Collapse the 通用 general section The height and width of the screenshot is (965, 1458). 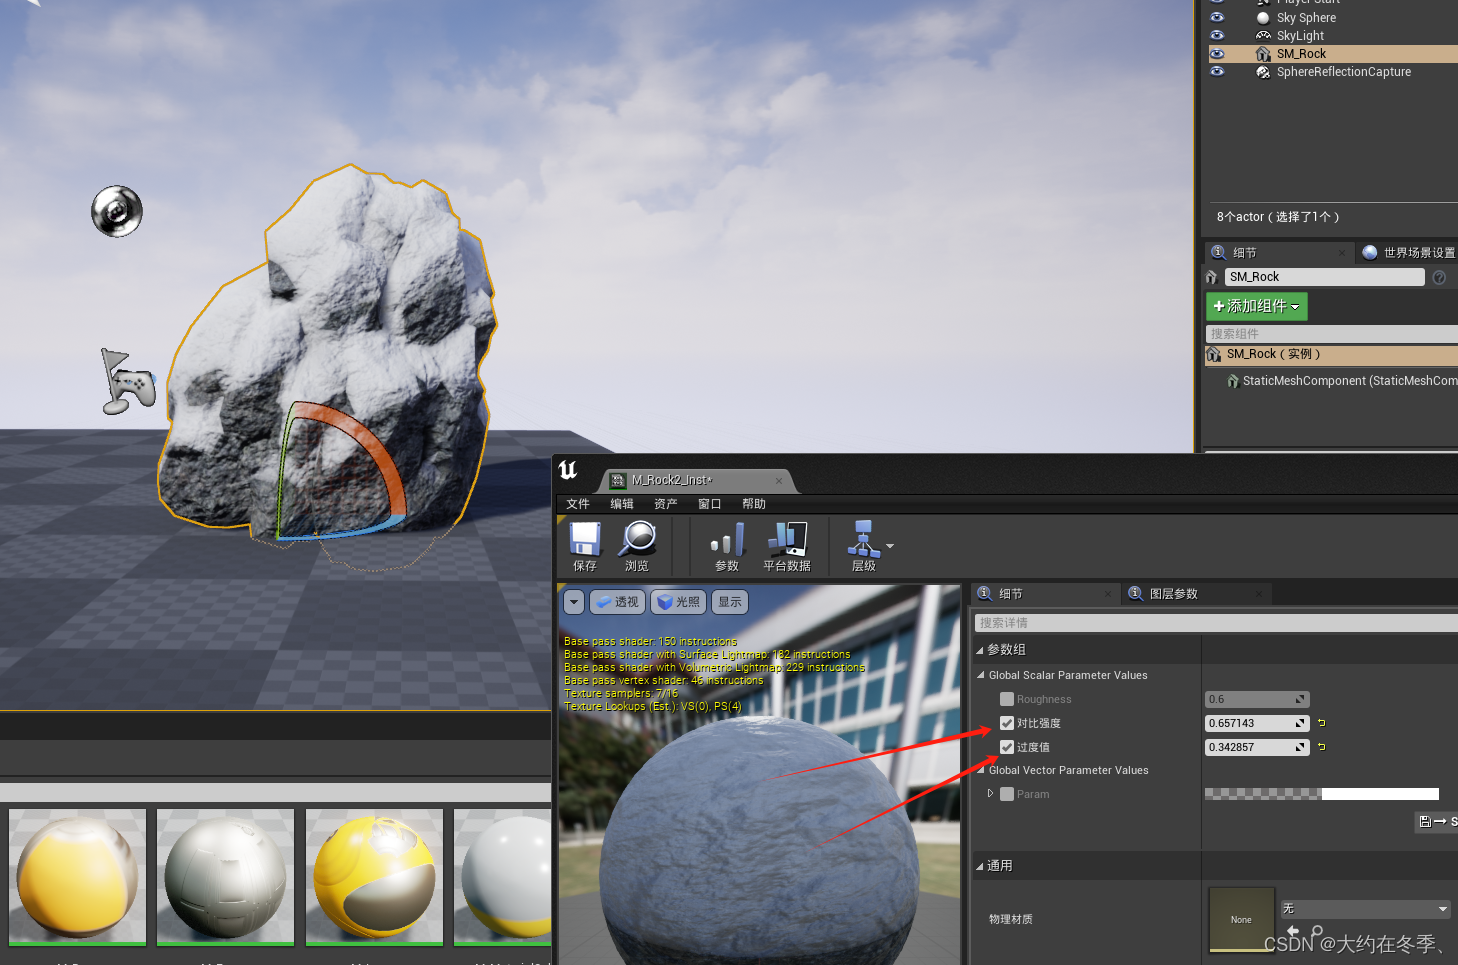click(x=980, y=866)
